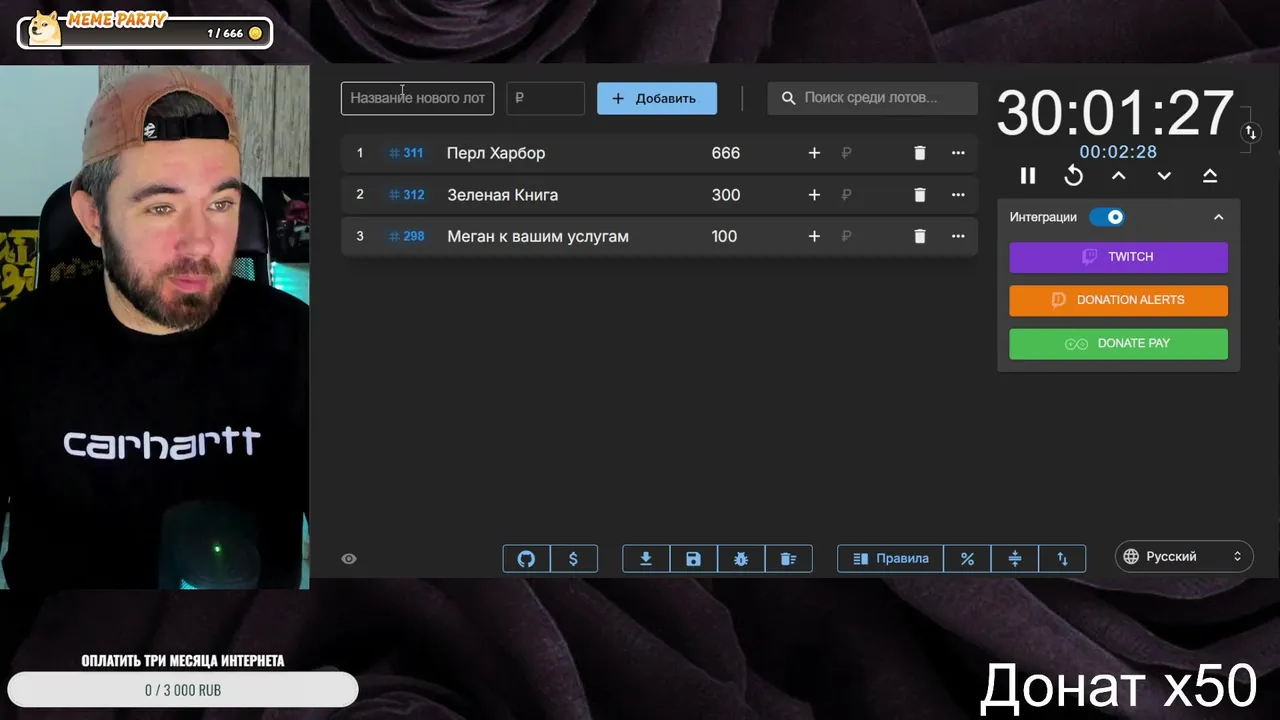The height and width of the screenshot is (720, 1280).
Task: Delete the Меган к вашим услугам lot
Action: (x=920, y=236)
